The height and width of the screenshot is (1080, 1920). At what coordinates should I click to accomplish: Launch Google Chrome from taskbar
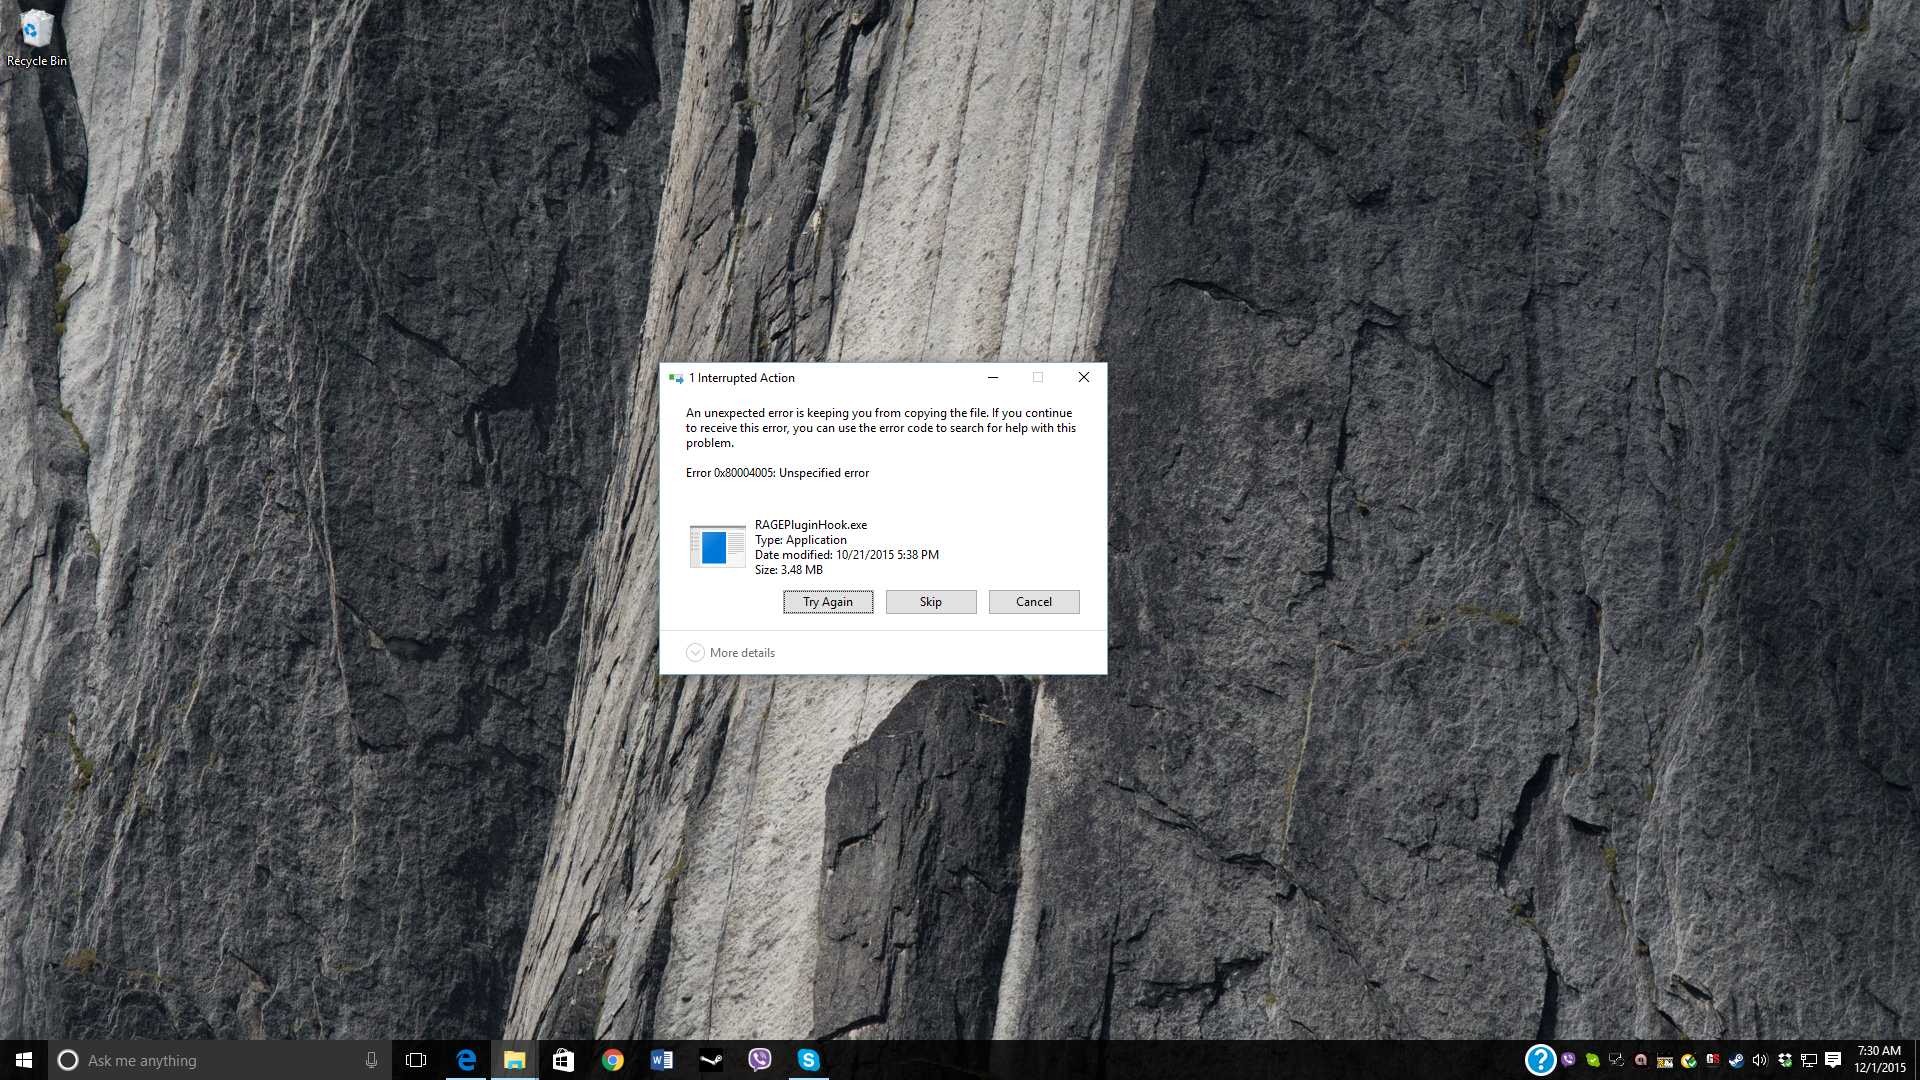tap(613, 1060)
